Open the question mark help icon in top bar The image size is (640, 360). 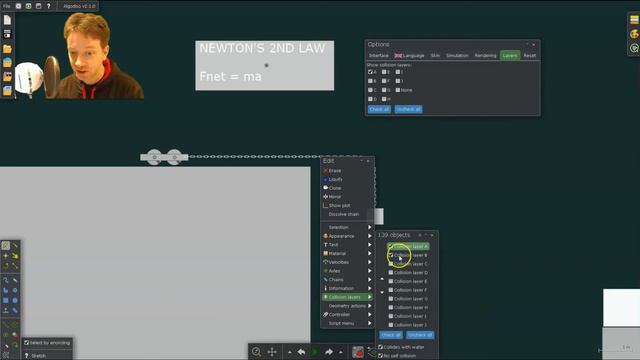(x=49, y=6)
